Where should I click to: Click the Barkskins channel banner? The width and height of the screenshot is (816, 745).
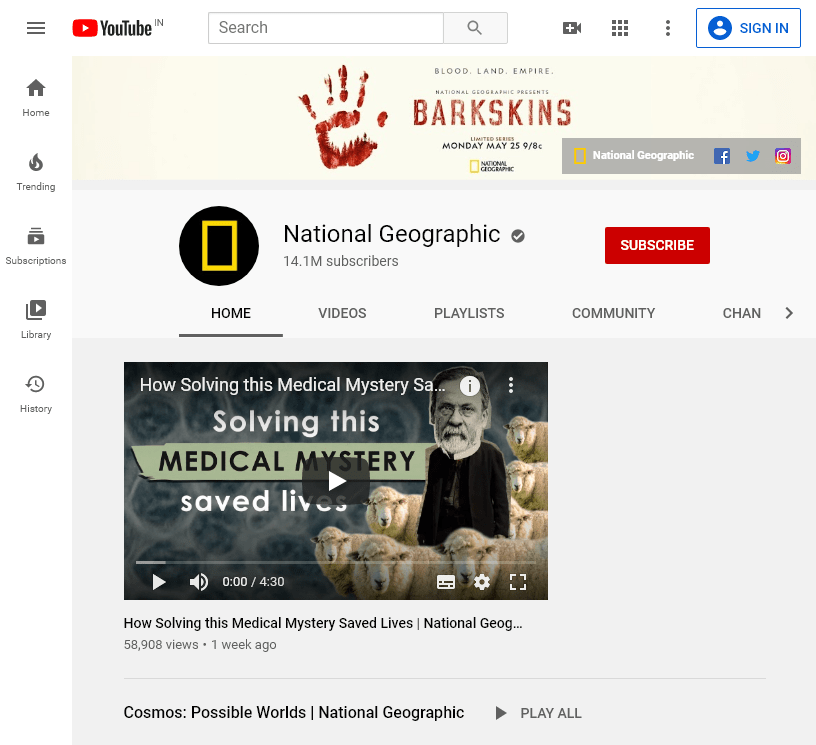(444, 118)
